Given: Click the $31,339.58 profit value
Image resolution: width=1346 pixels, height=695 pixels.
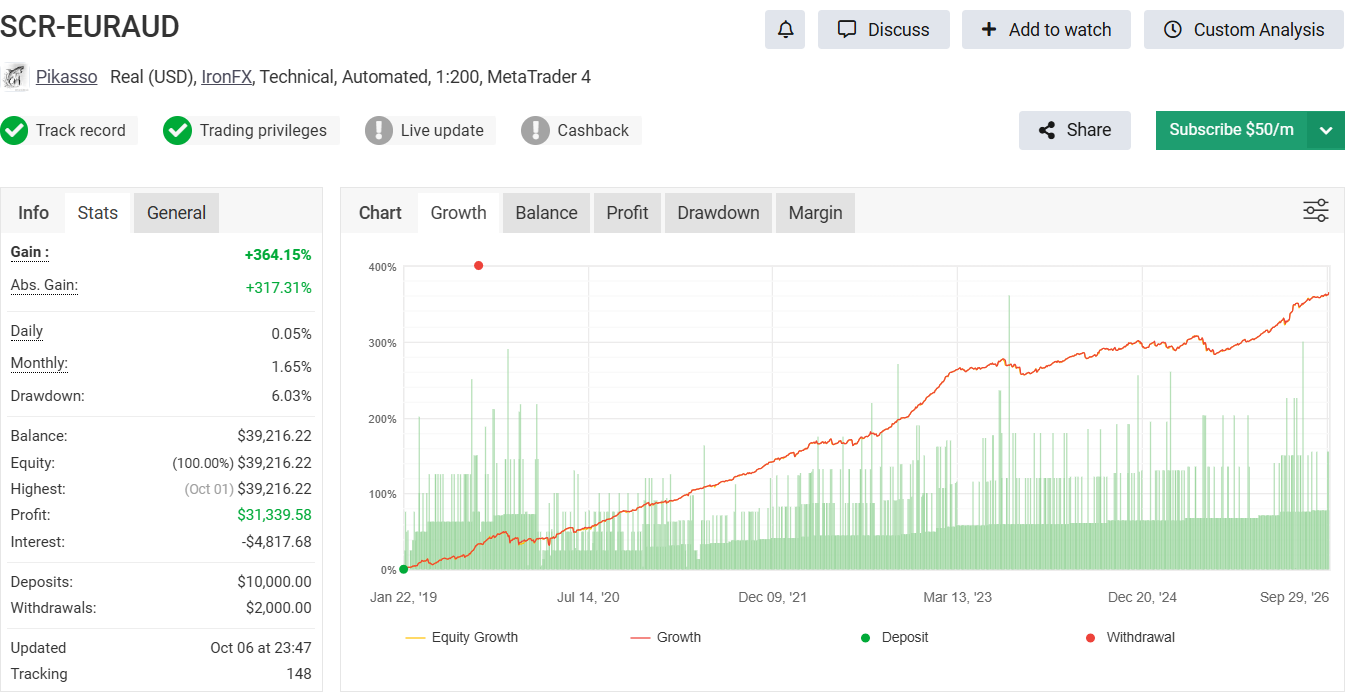Looking at the screenshot, I should [274, 515].
